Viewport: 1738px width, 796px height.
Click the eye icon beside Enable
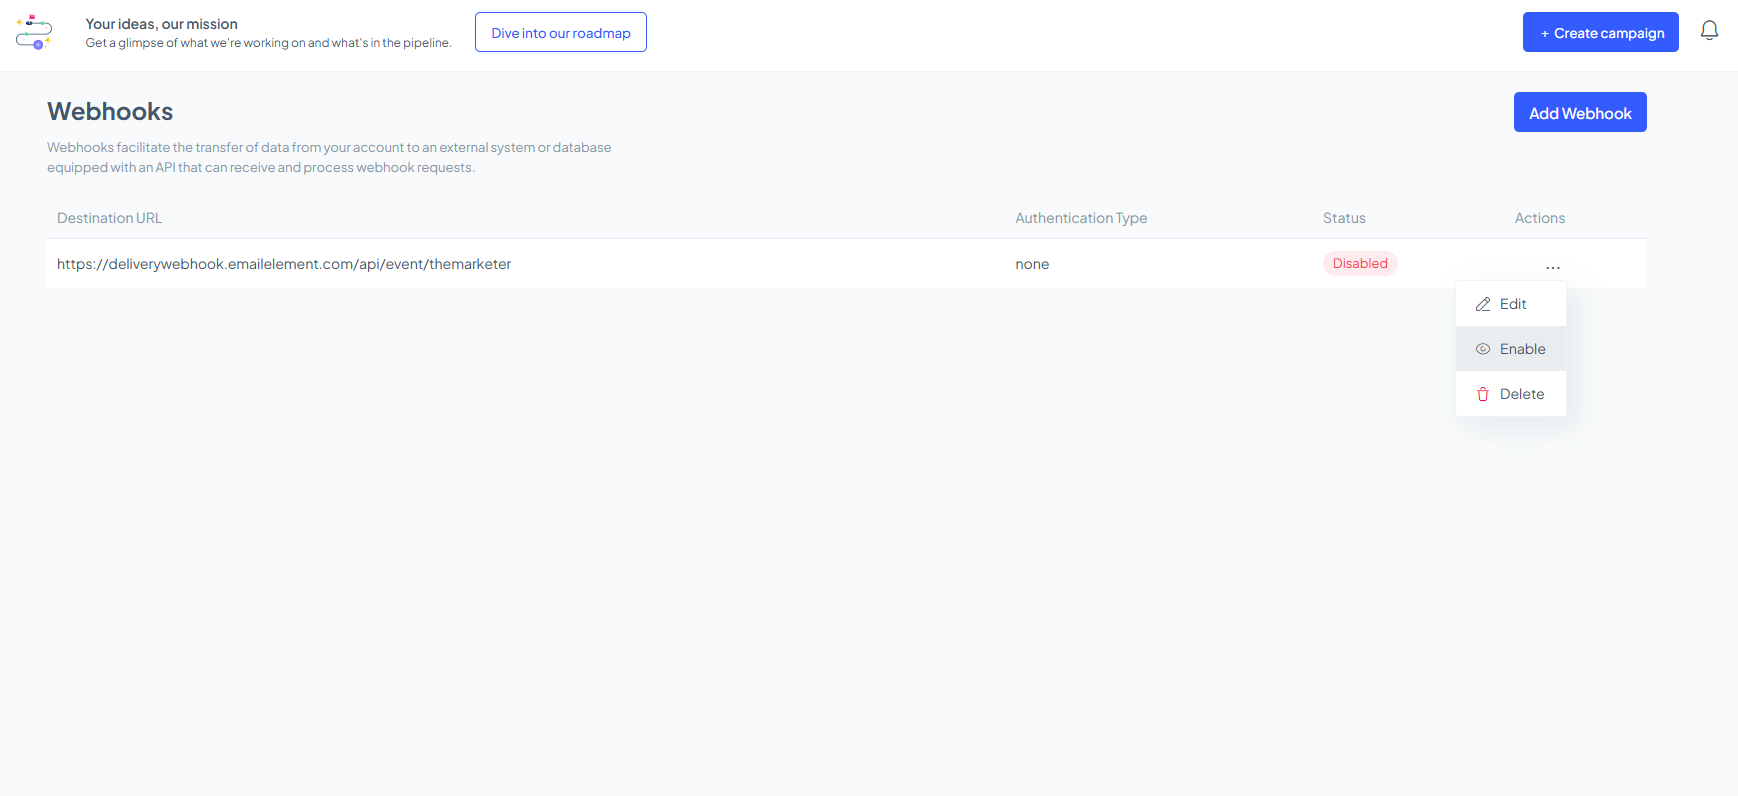pos(1483,349)
